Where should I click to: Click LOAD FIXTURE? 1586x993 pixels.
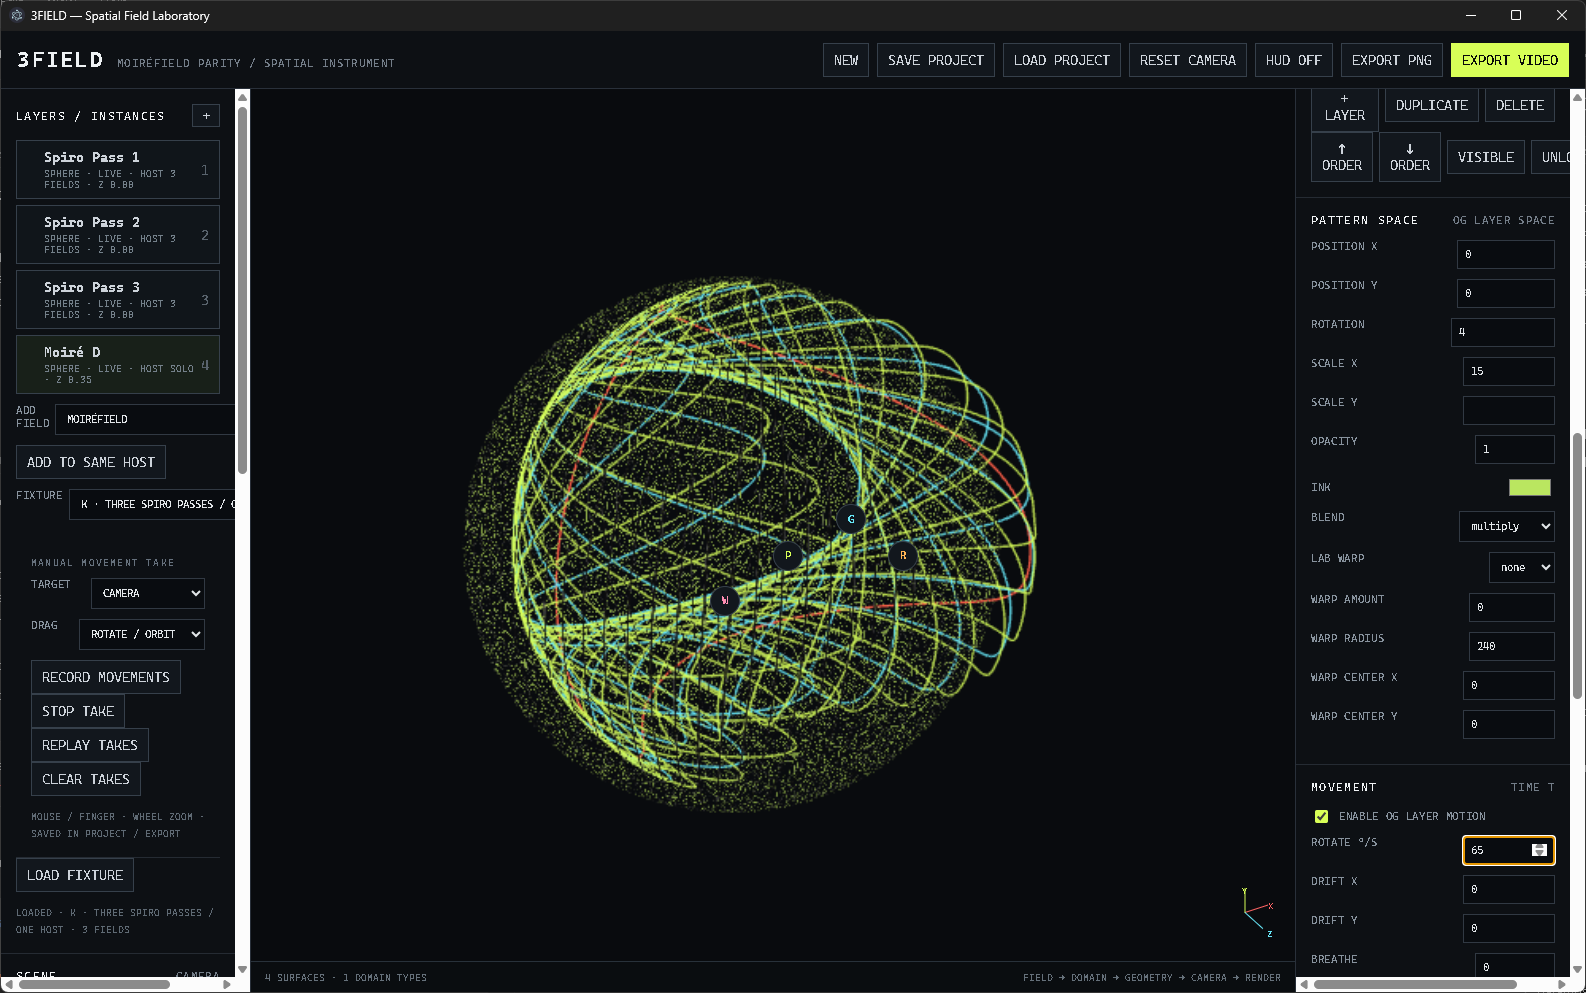point(75,875)
